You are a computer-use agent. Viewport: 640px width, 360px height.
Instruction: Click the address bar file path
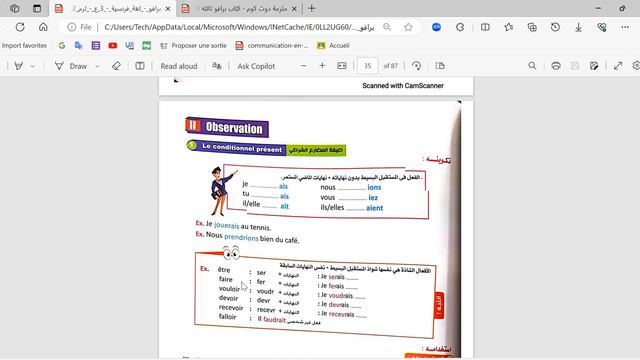click(239, 27)
